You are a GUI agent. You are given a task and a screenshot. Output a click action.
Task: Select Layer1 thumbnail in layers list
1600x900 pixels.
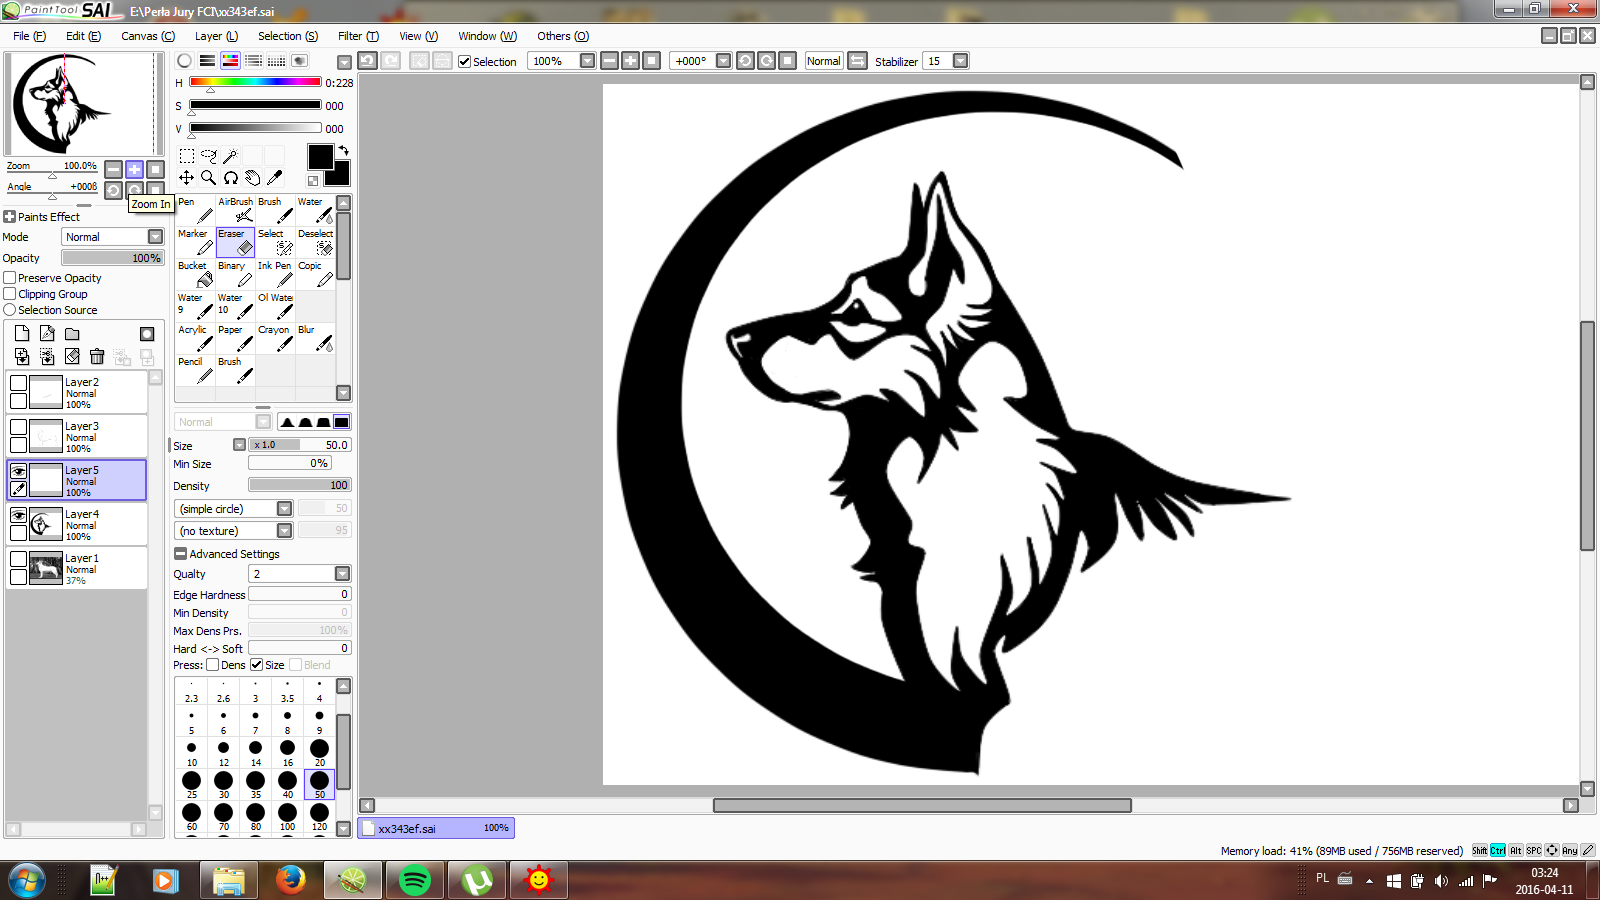click(x=46, y=568)
